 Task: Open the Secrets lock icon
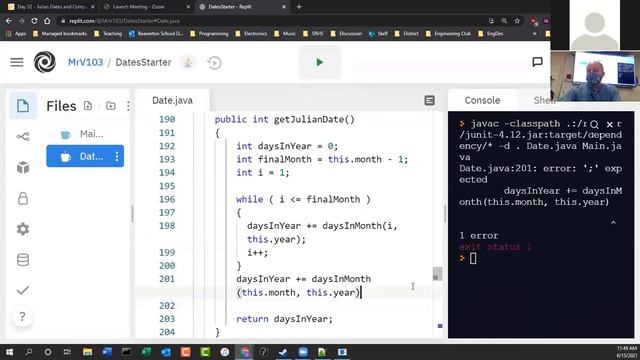(23, 198)
